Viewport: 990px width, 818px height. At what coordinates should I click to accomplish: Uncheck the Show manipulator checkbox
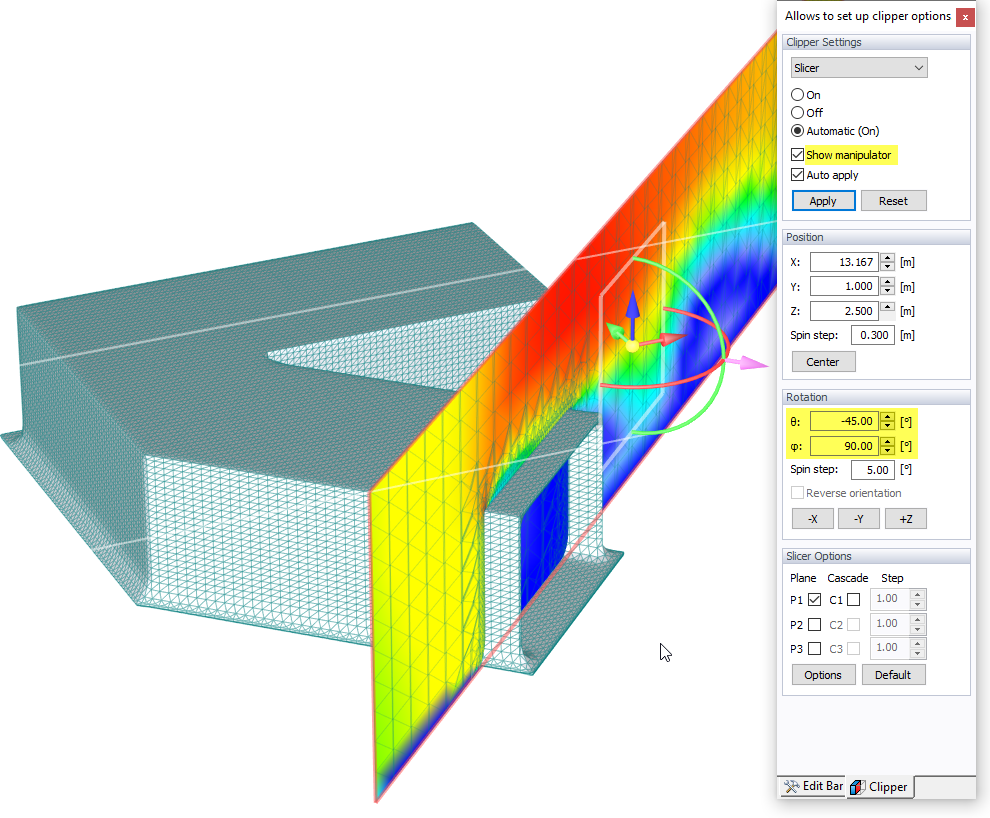(797, 155)
